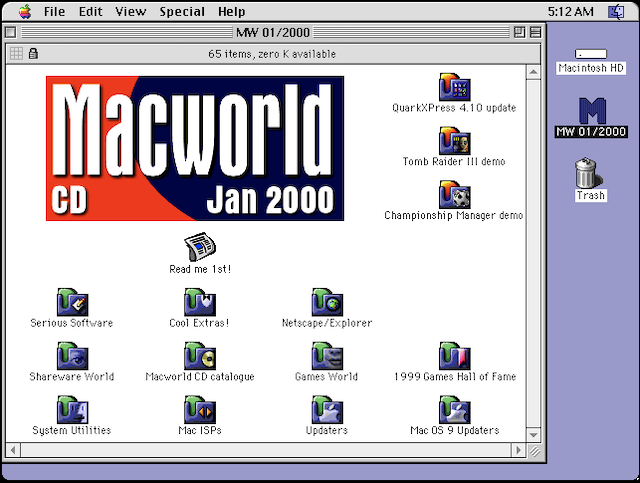Select the Netscape/Explorer folder icon
The width and height of the screenshot is (640, 483).
[x=327, y=302]
